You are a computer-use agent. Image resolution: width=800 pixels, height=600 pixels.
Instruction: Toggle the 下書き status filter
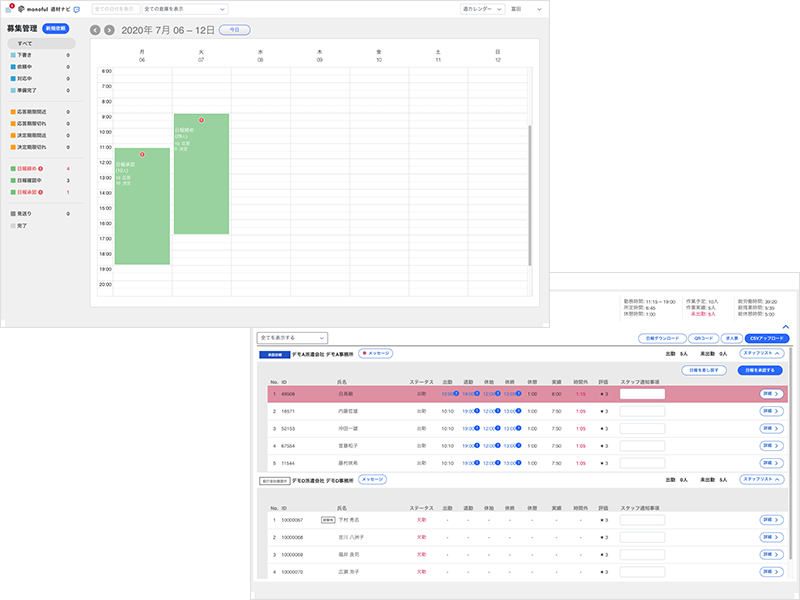click(x=25, y=55)
